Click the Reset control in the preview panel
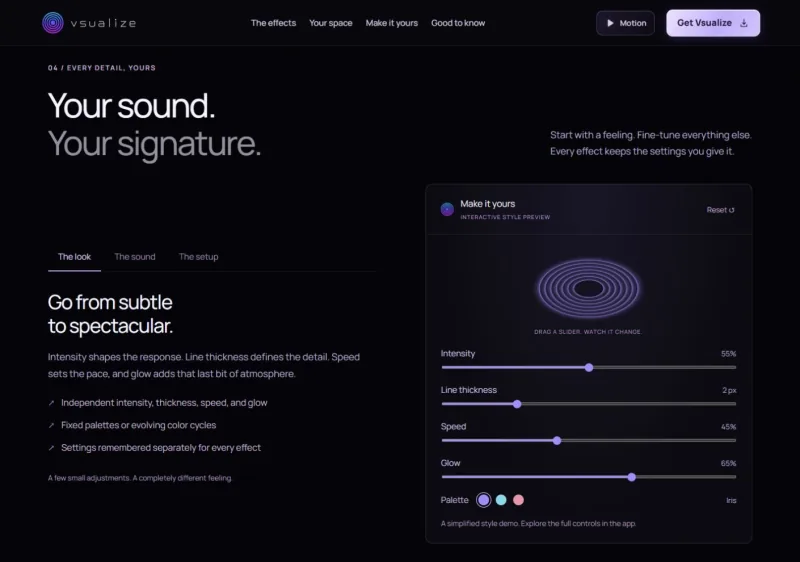The width and height of the screenshot is (800, 562). pyautogui.click(x=720, y=210)
